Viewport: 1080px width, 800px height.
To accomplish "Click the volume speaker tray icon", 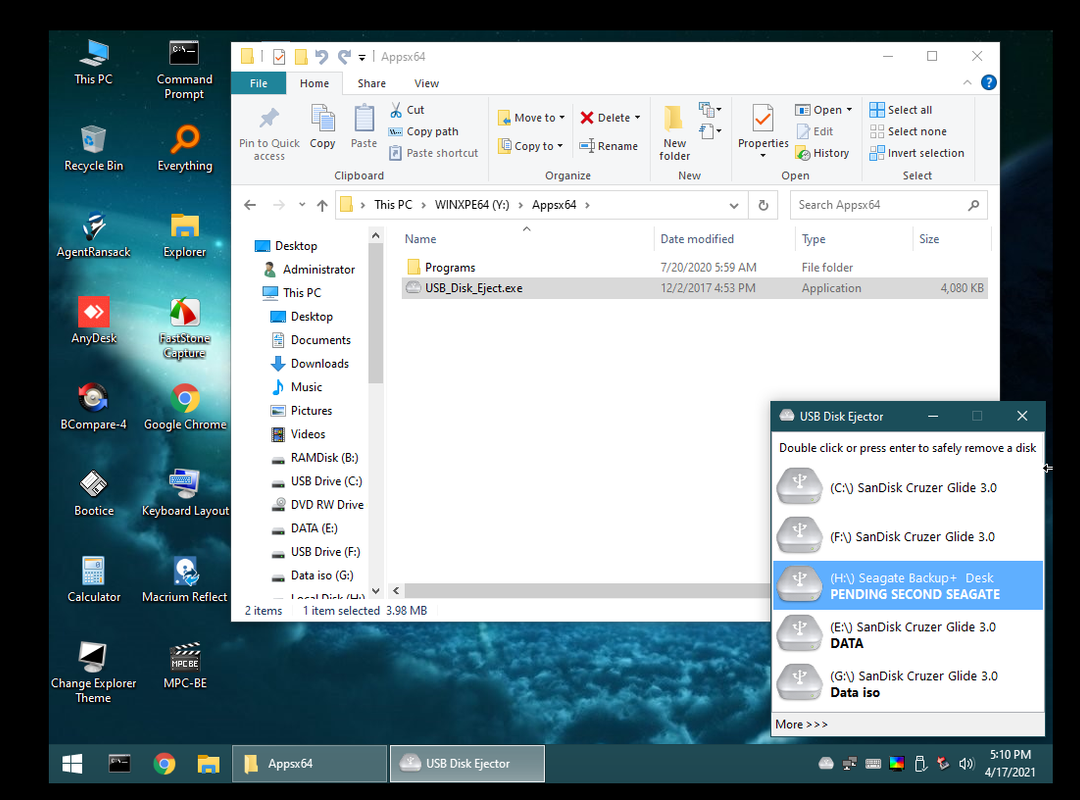I will pos(966,763).
